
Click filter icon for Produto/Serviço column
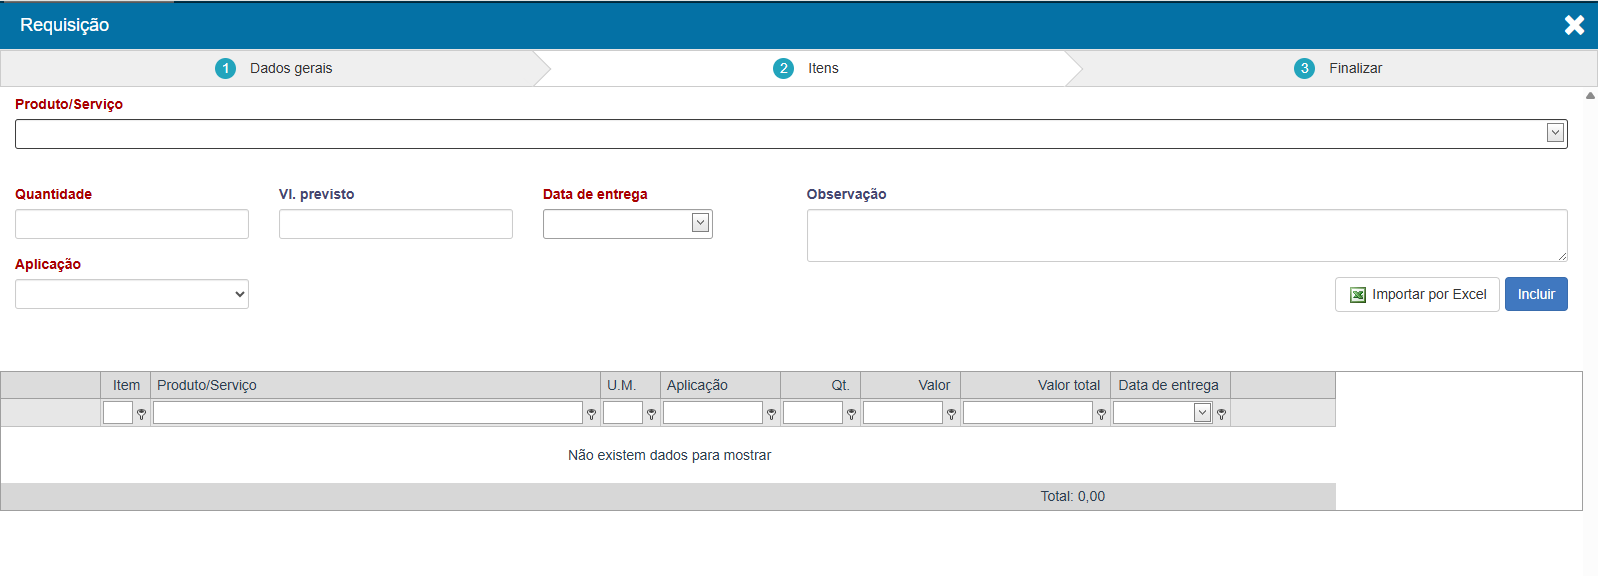591,414
